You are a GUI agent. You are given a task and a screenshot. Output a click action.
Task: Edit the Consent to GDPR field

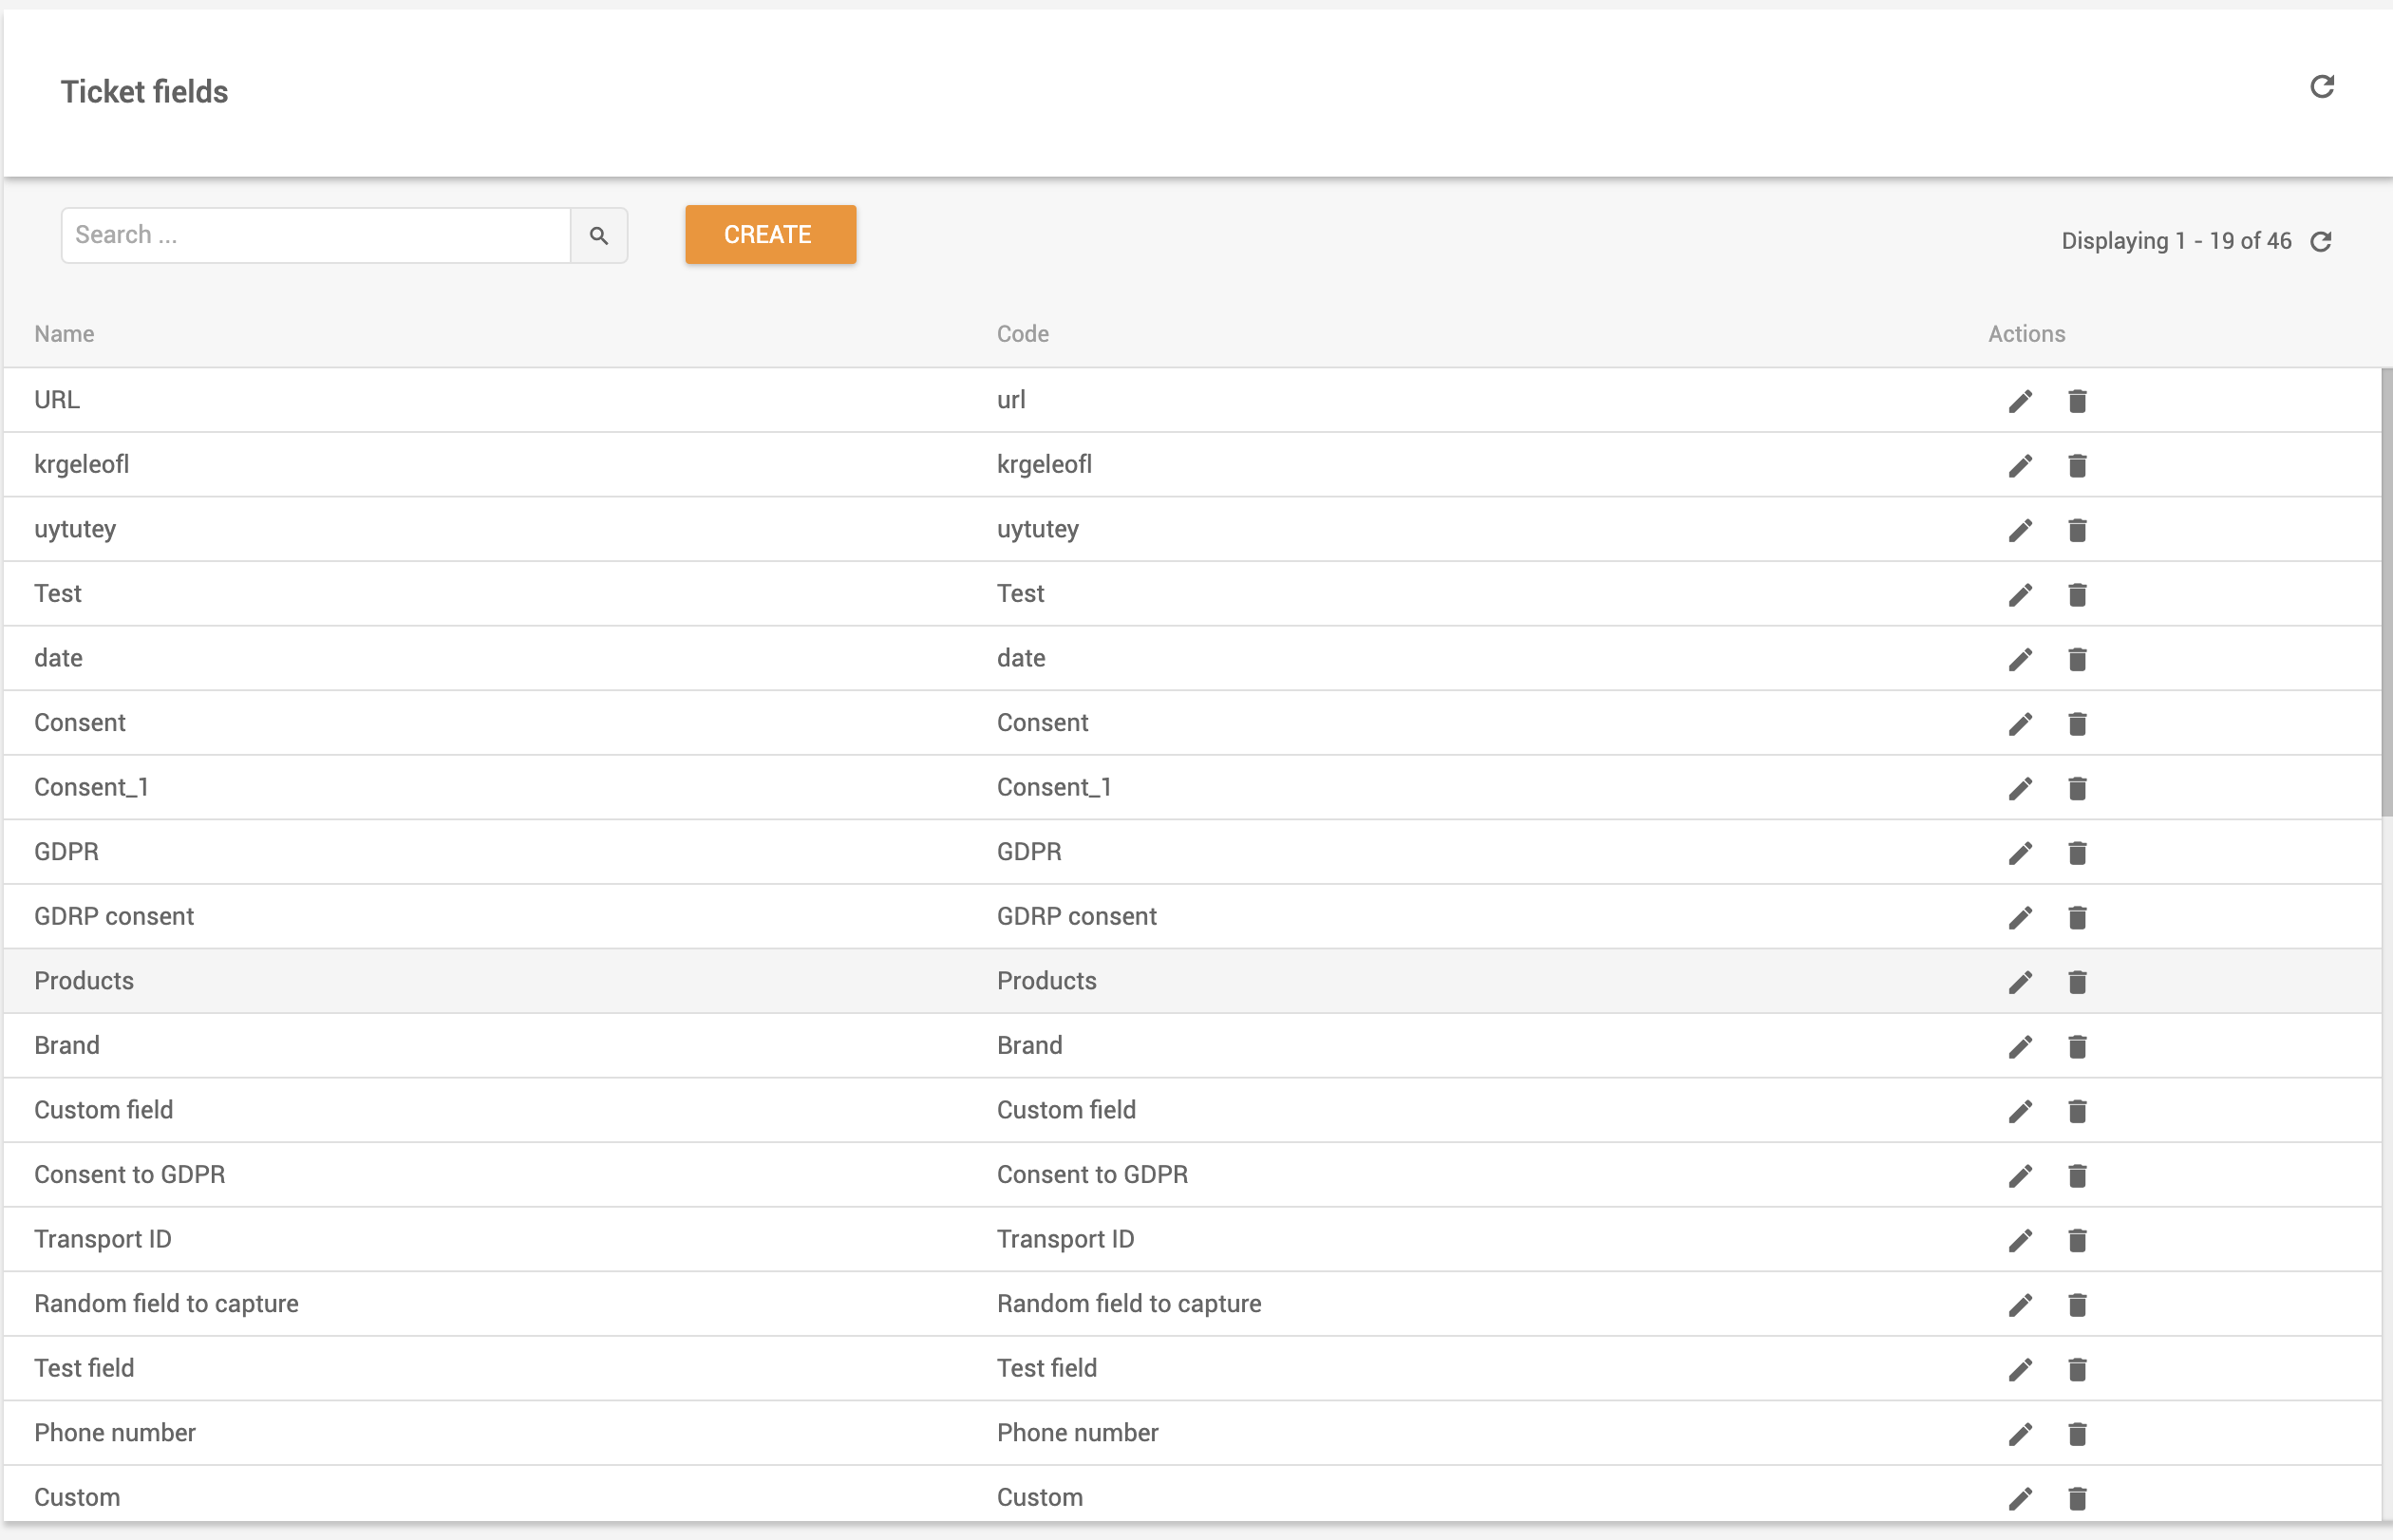point(2020,1175)
